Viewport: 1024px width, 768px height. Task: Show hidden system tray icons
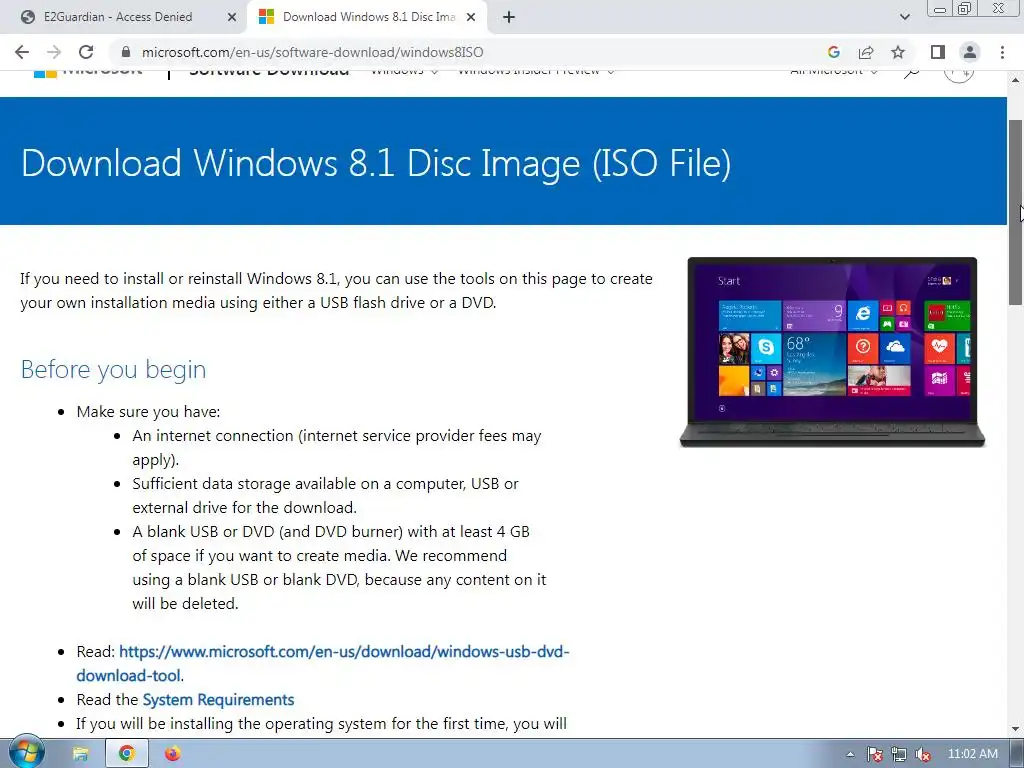click(850, 754)
